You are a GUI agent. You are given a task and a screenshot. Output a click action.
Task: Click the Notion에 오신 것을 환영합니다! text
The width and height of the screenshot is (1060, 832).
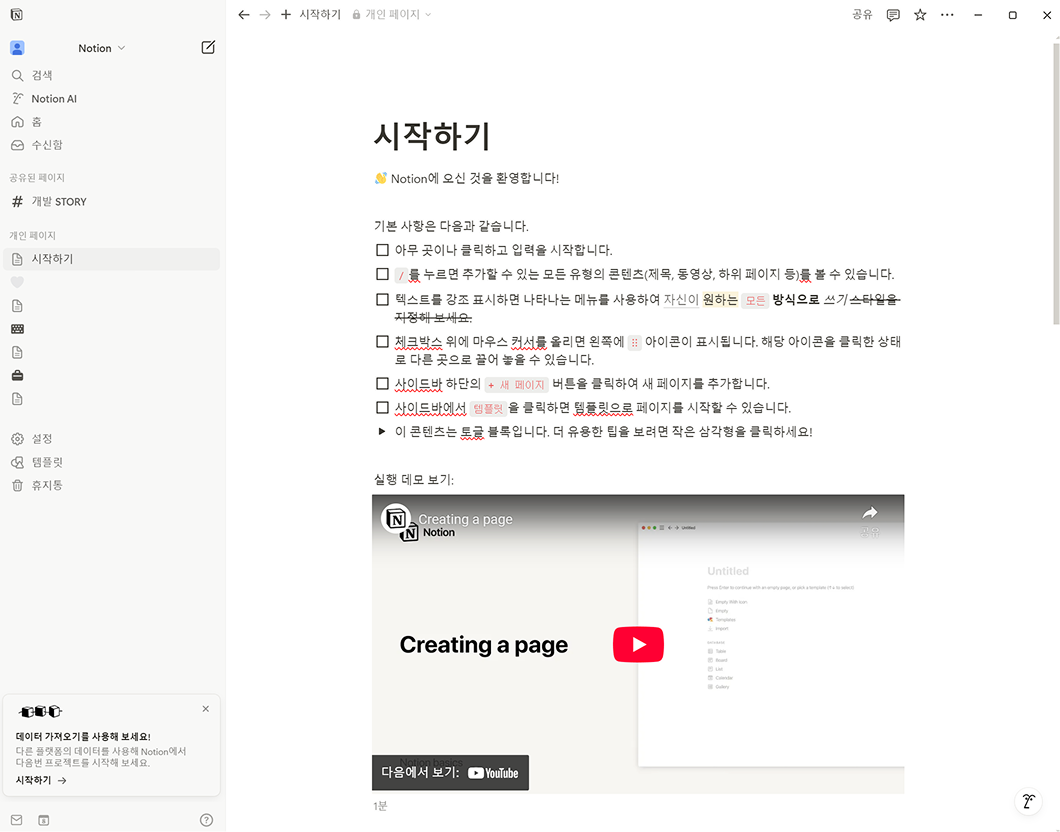[475, 178]
